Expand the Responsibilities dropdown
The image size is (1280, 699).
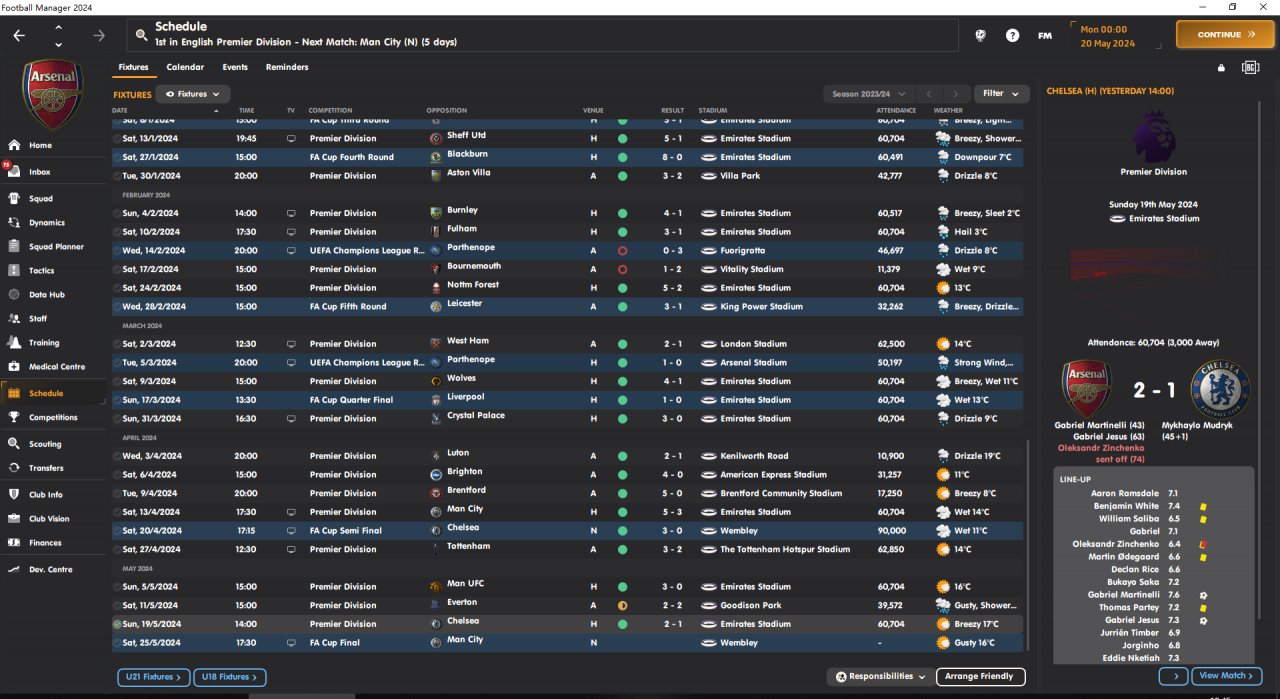point(880,677)
